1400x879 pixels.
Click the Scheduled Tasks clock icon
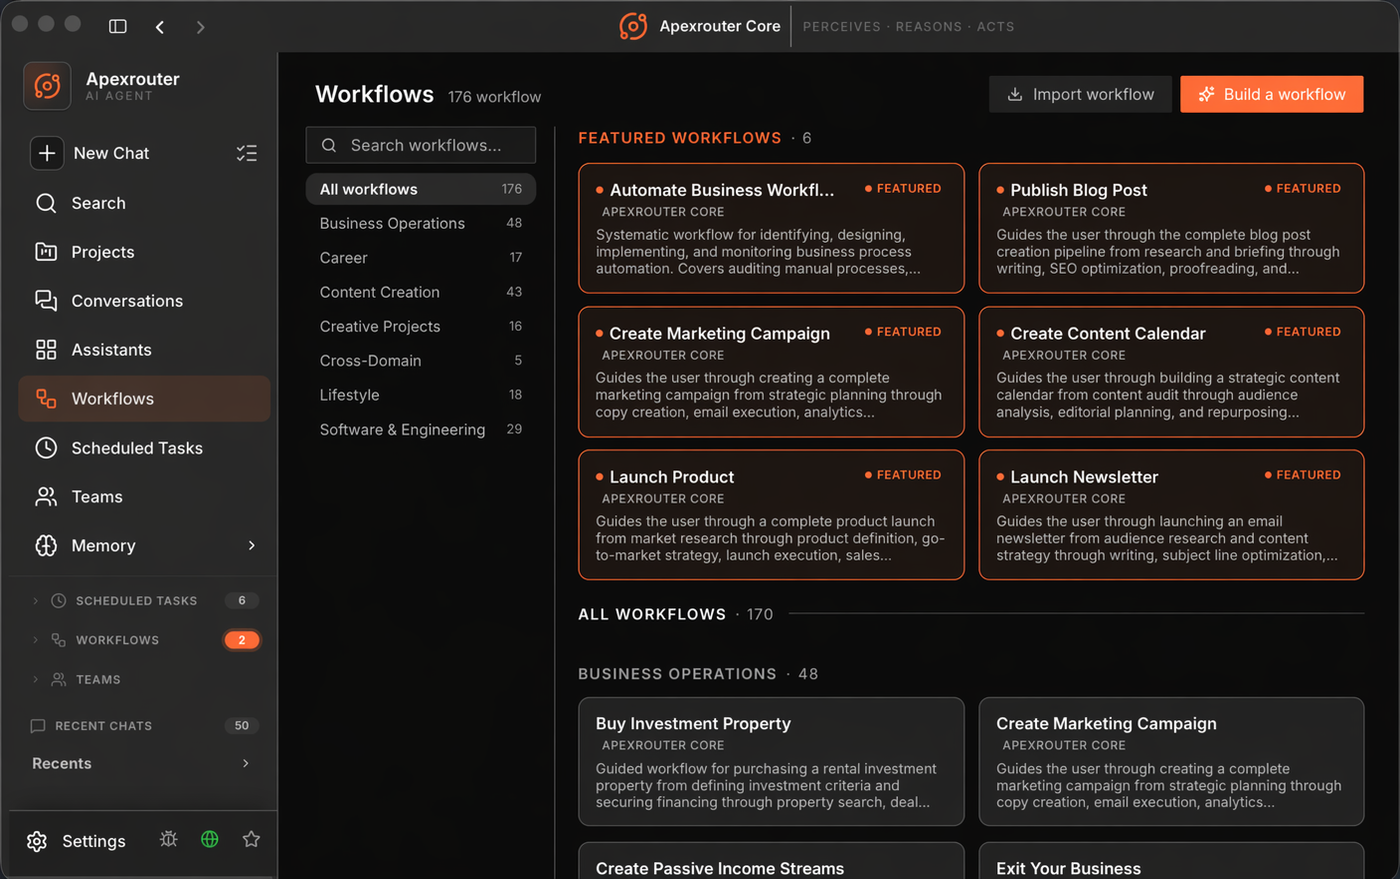(x=46, y=448)
